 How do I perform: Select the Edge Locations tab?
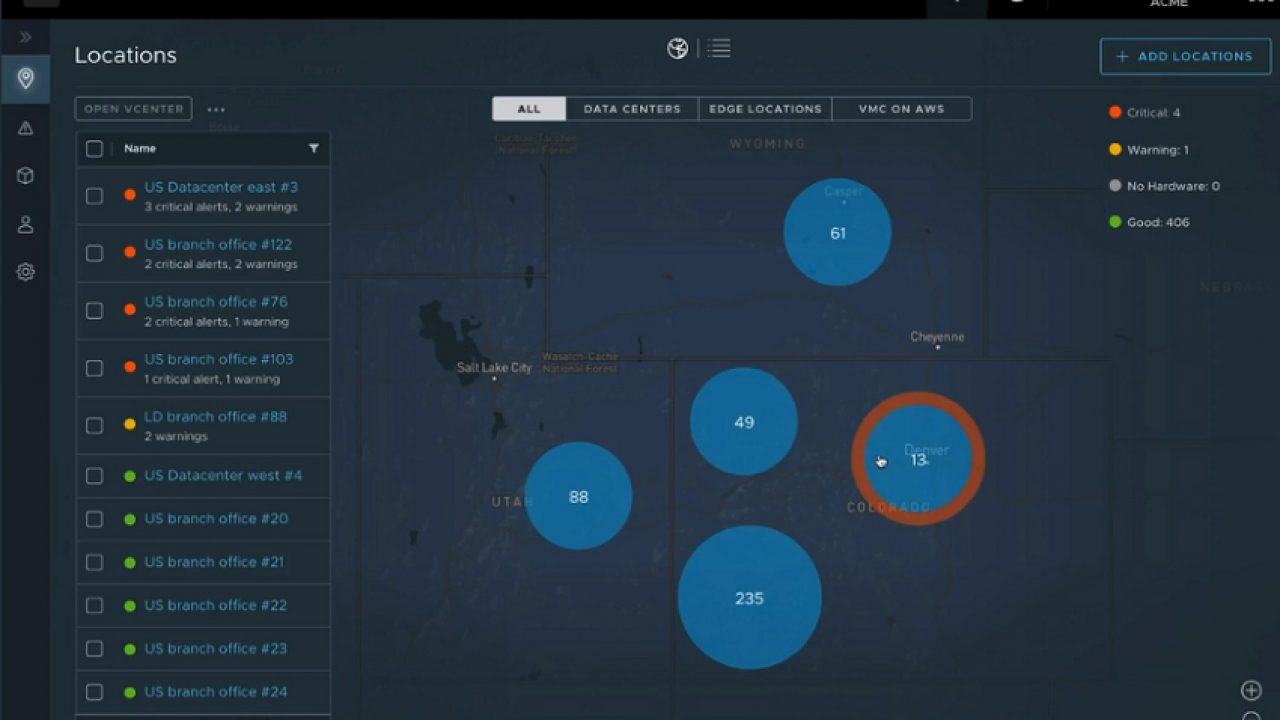(765, 109)
